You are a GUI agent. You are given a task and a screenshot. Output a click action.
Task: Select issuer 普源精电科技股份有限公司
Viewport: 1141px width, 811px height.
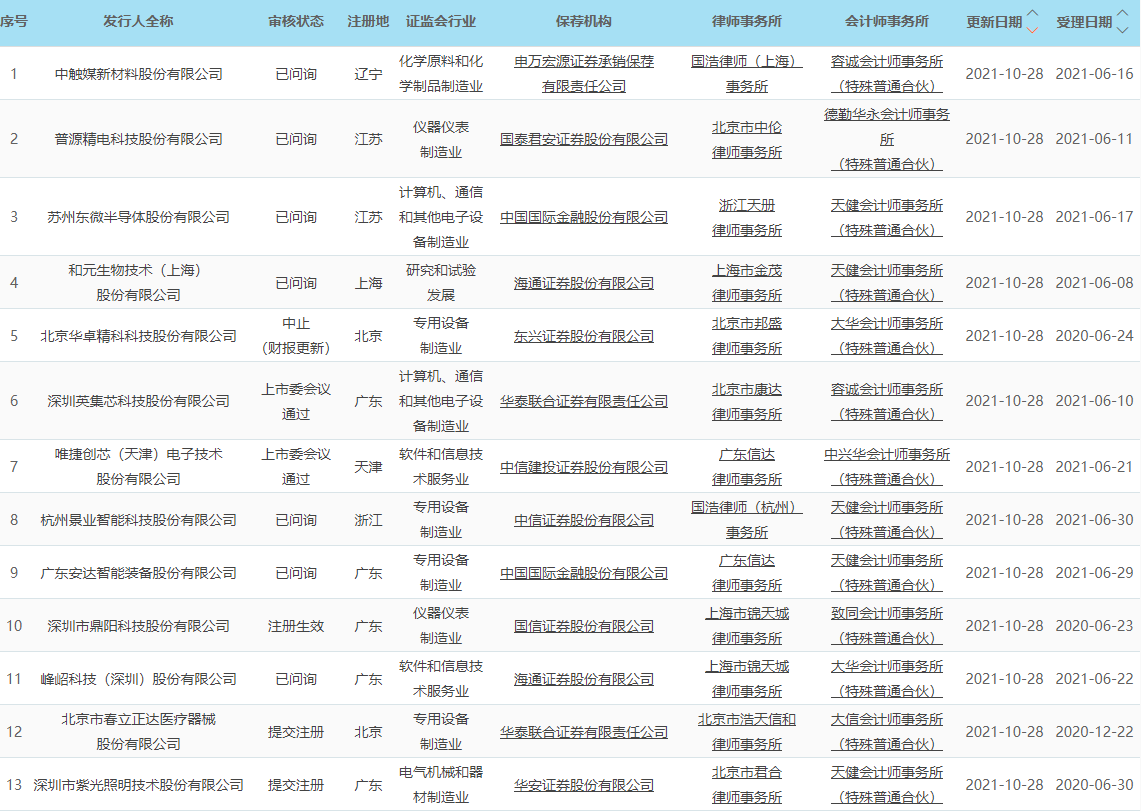pos(138,139)
